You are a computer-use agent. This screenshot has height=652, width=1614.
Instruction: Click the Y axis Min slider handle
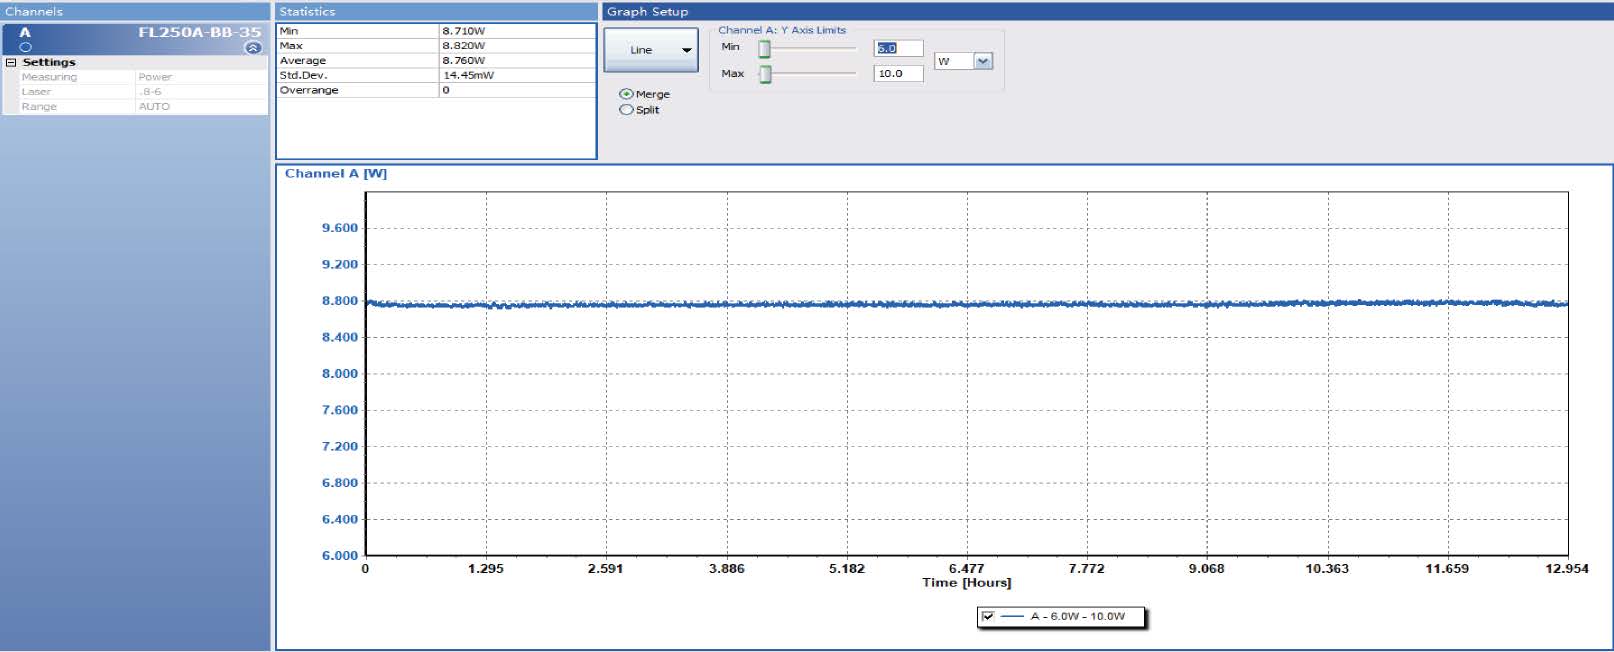pyautogui.click(x=765, y=49)
